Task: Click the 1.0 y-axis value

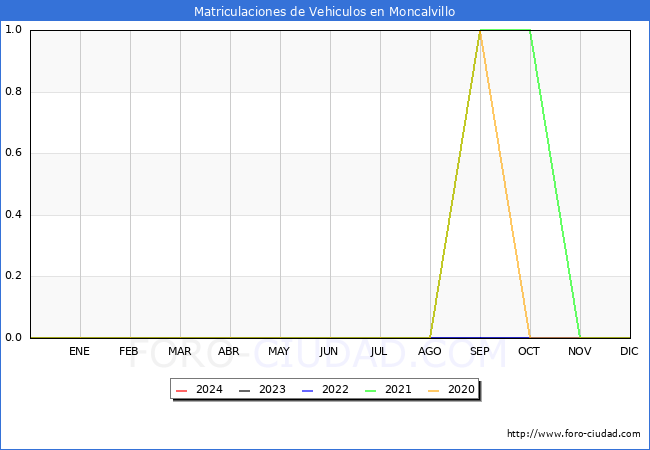Action: [13, 30]
